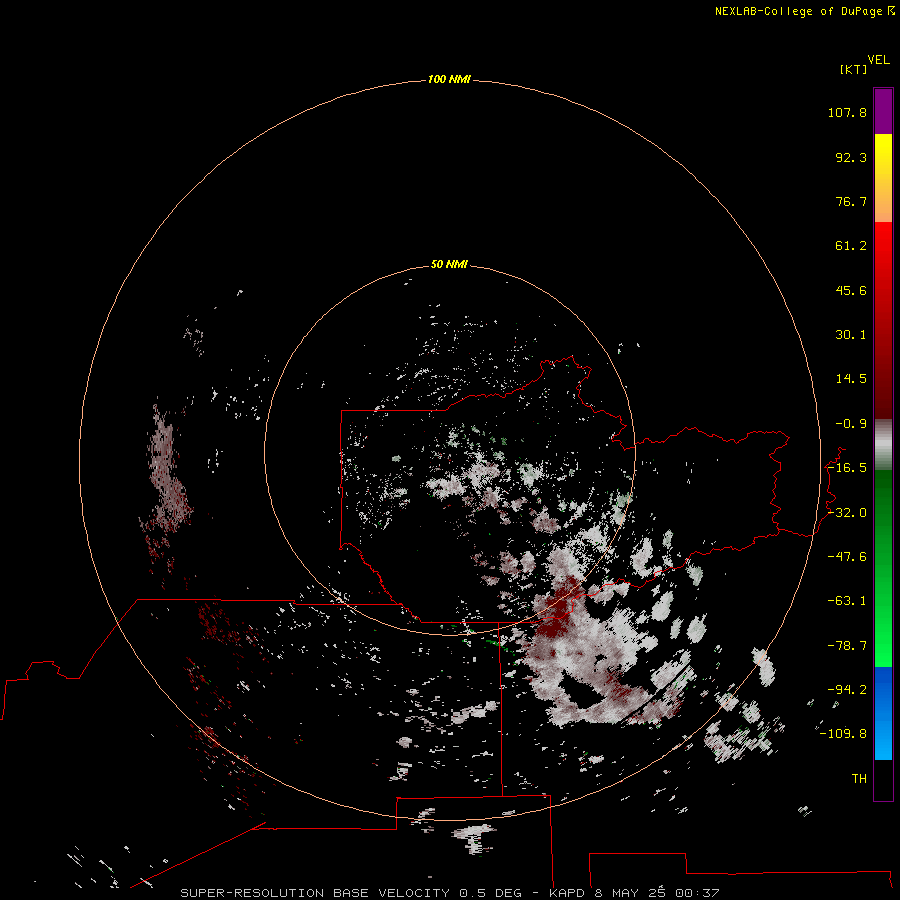Click the -0.9 legend value

pyautogui.click(x=851, y=424)
